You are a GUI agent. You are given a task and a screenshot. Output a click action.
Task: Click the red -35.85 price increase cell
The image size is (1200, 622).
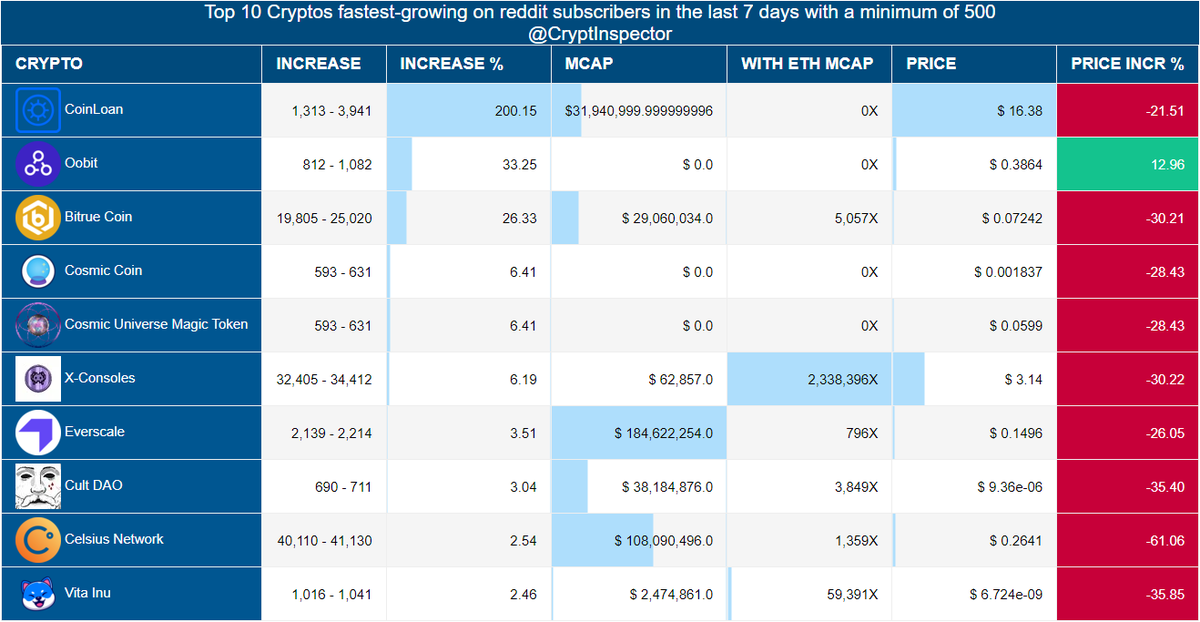[1128, 595]
